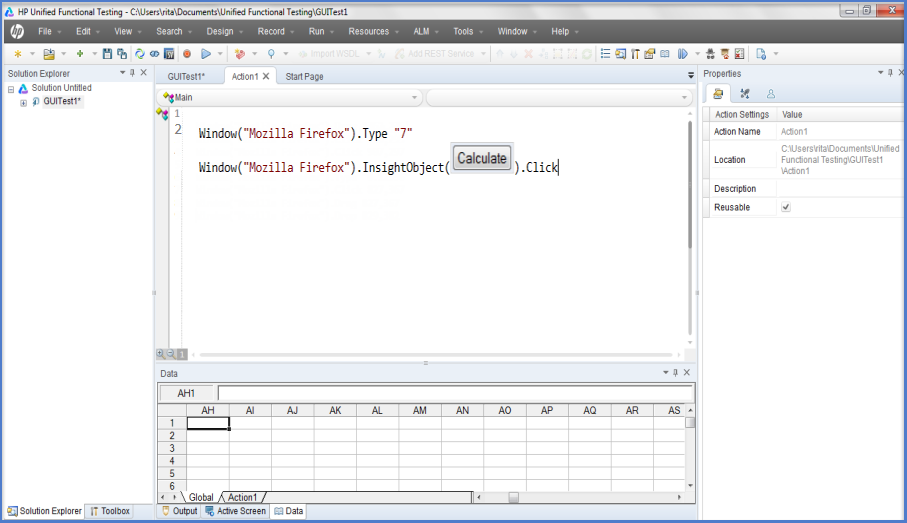
Task: Click the circular refresh arrows toolbar icon
Action: coord(139,54)
